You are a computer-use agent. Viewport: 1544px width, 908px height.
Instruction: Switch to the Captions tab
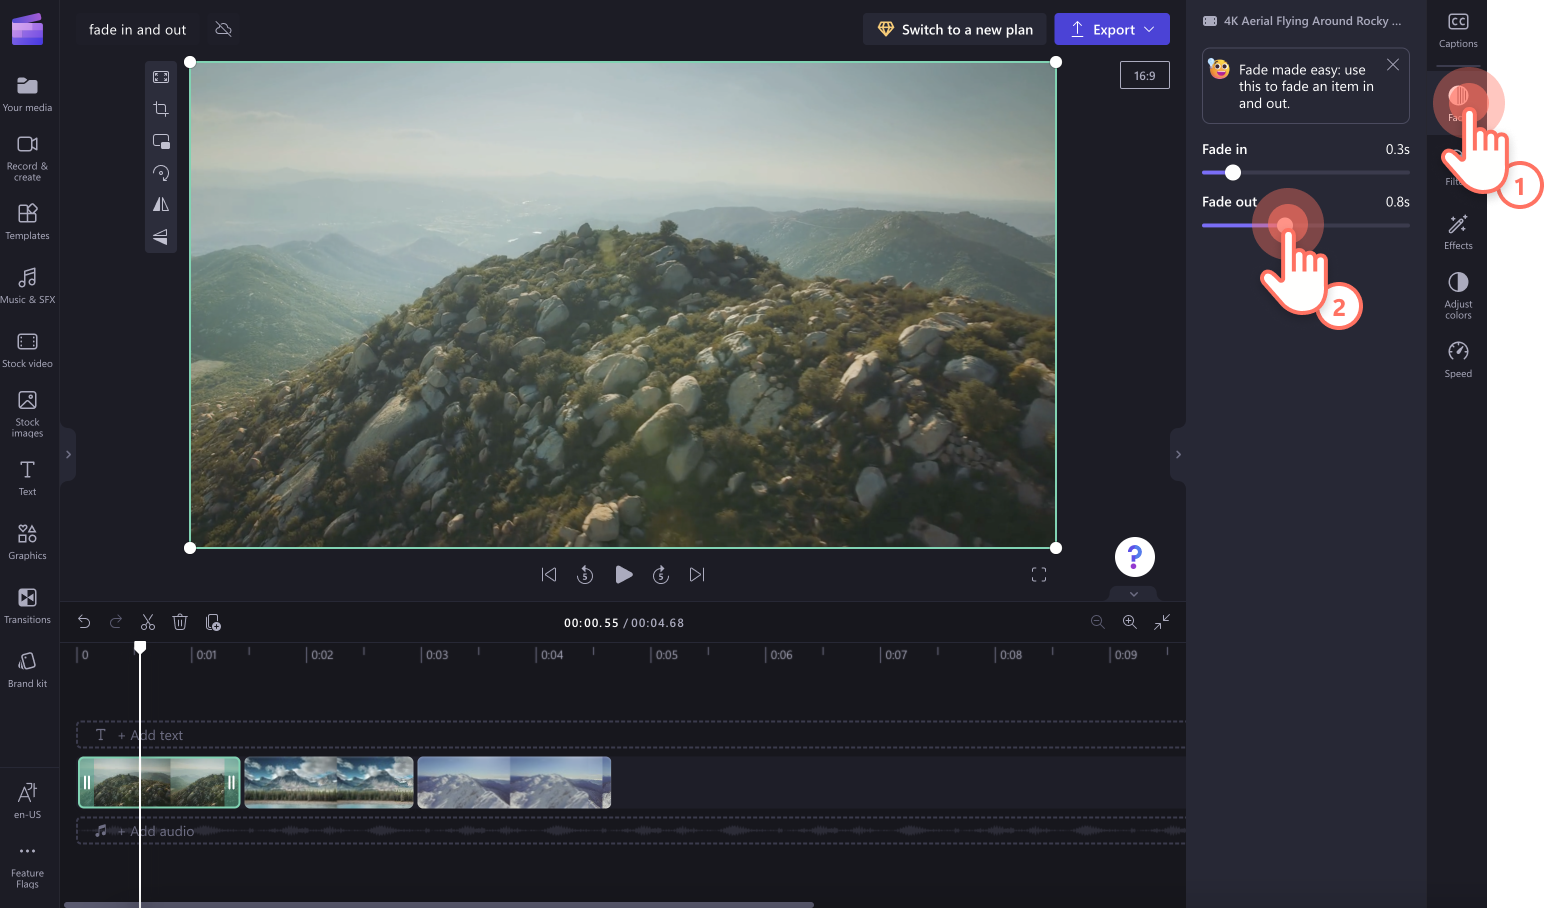tap(1457, 29)
